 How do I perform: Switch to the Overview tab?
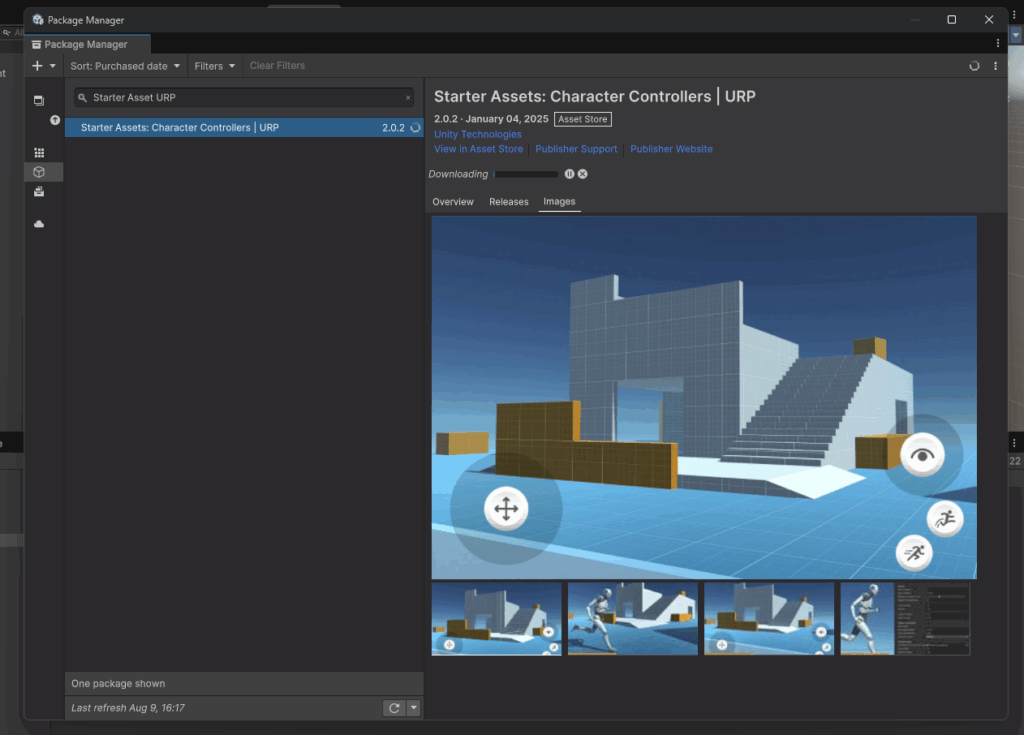click(x=453, y=202)
